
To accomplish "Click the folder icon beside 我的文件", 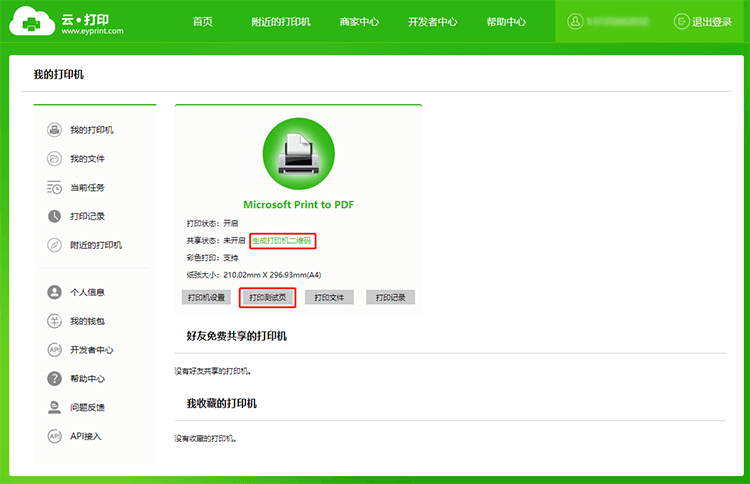I will tap(55, 158).
